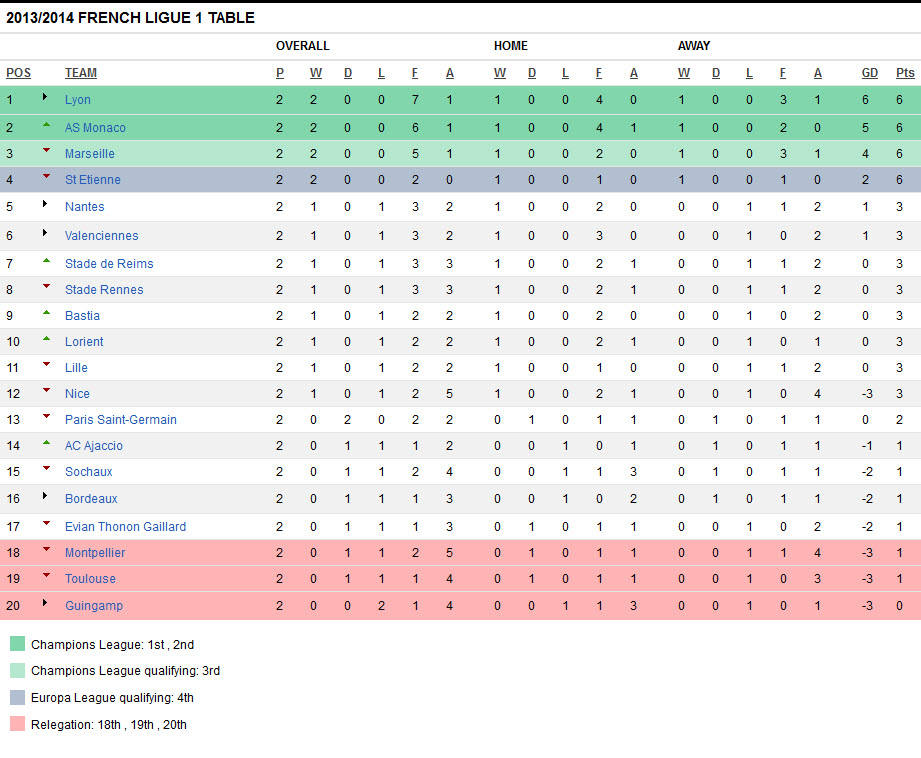Click the black arrow next to Lyon
The width and height of the screenshot is (921, 758).
tap(45, 97)
